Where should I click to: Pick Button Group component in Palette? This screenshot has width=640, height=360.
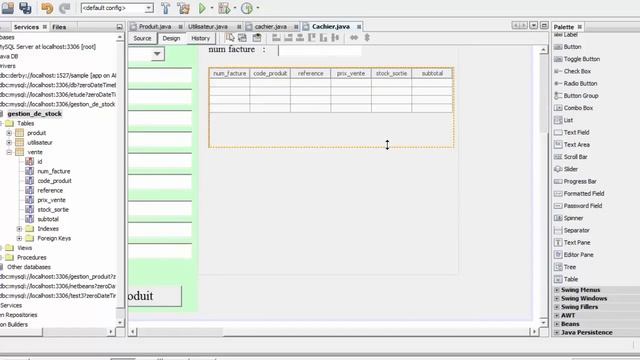(576, 96)
